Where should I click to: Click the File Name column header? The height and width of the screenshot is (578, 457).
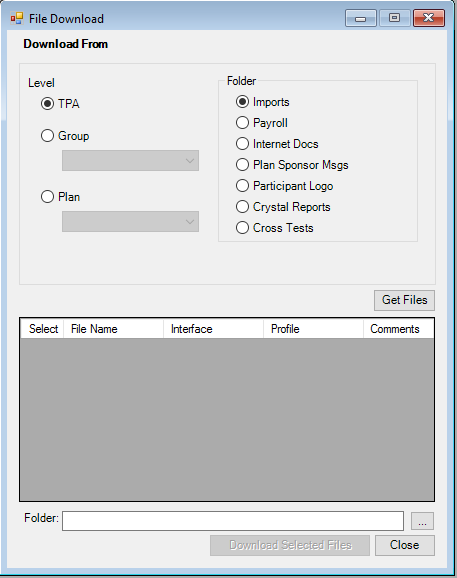click(114, 329)
